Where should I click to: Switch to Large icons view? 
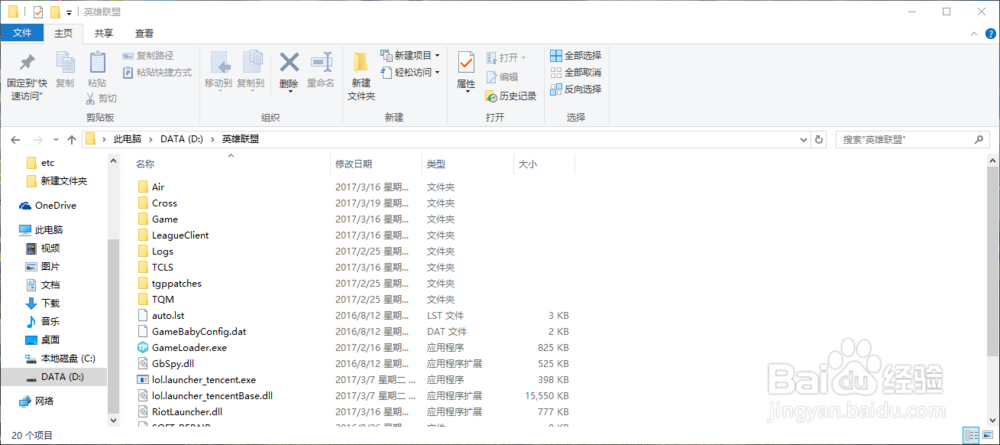(x=987, y=435)
